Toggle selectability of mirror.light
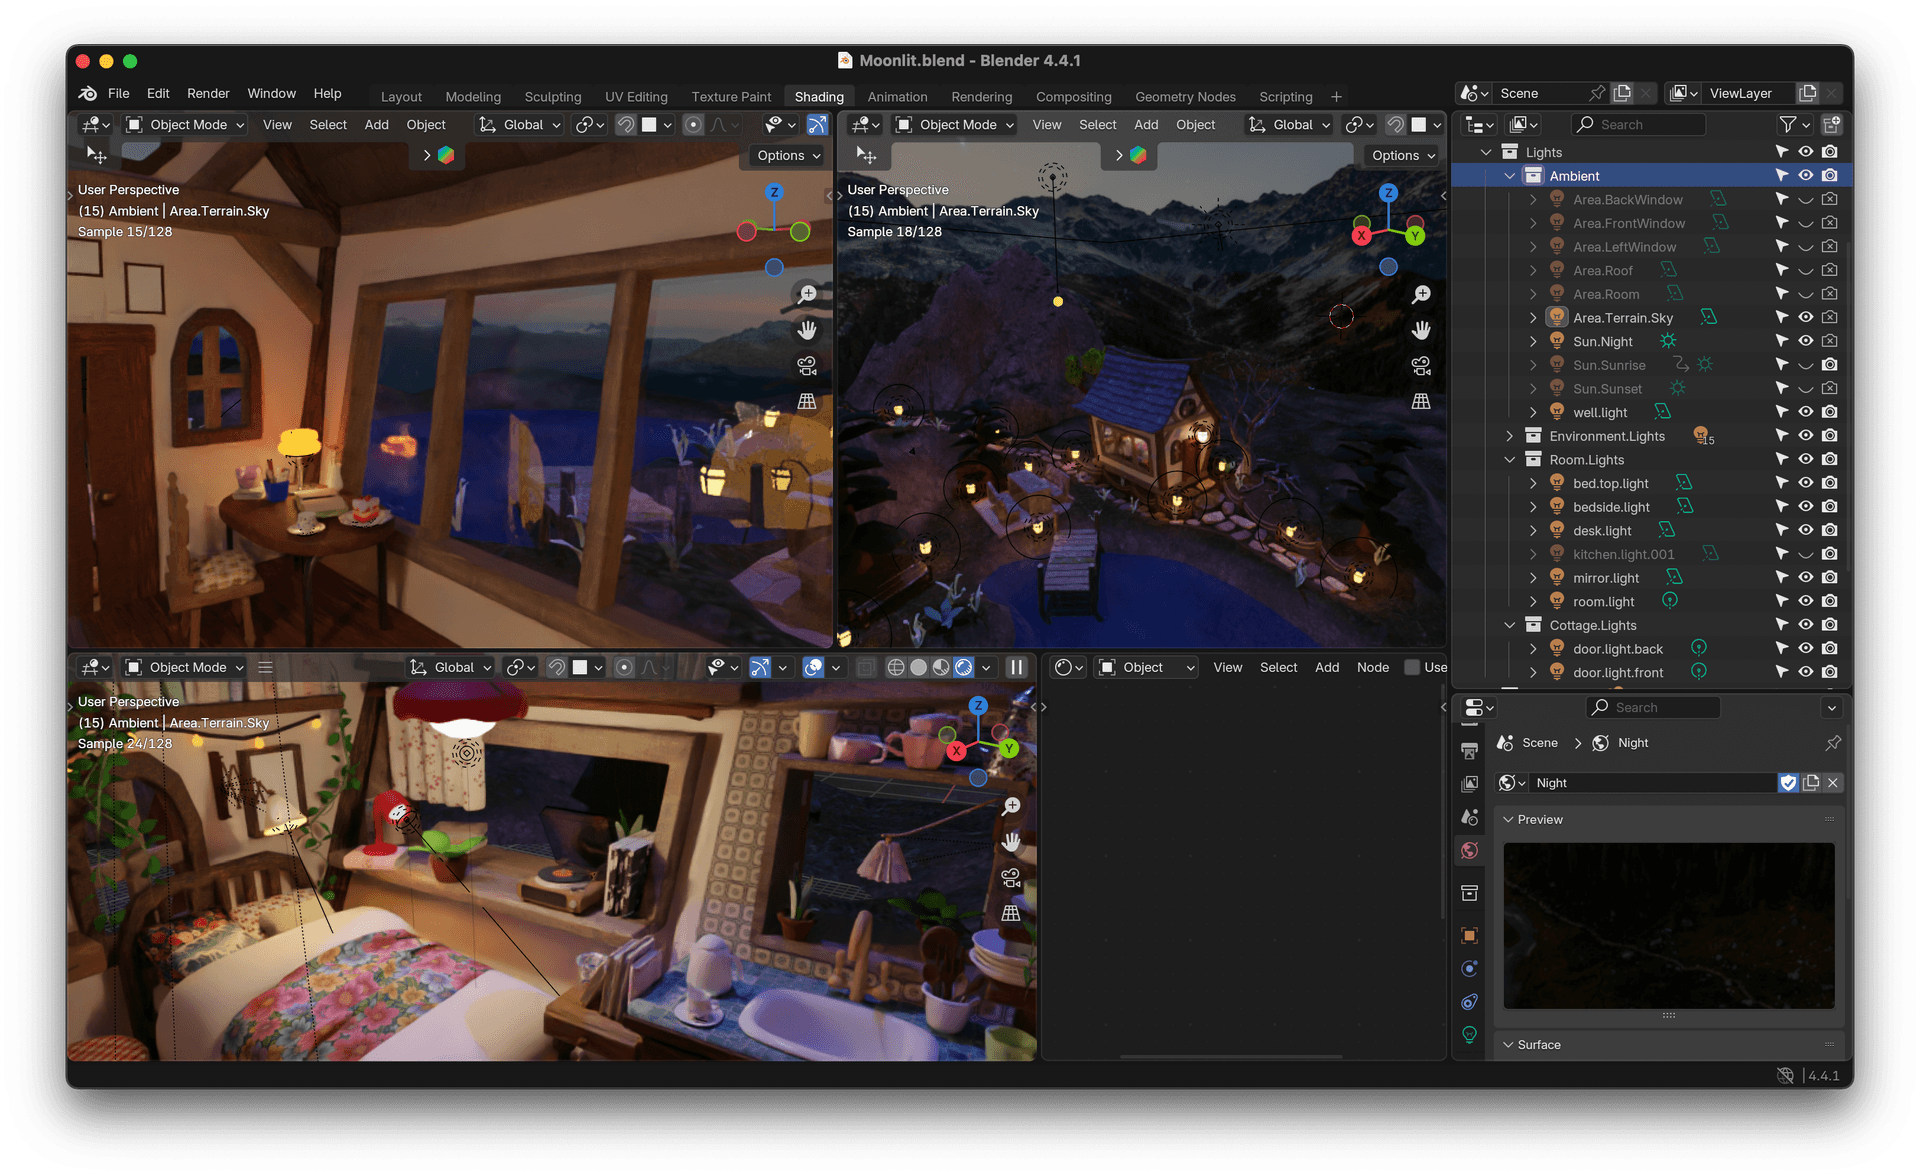Viewport: 1920px width, 1176px height. (1782, 577)
